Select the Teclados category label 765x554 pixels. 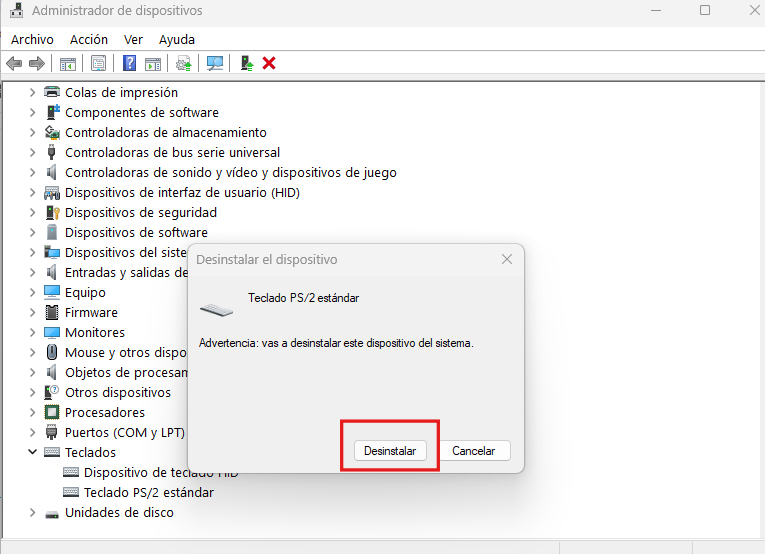(91, 453)
